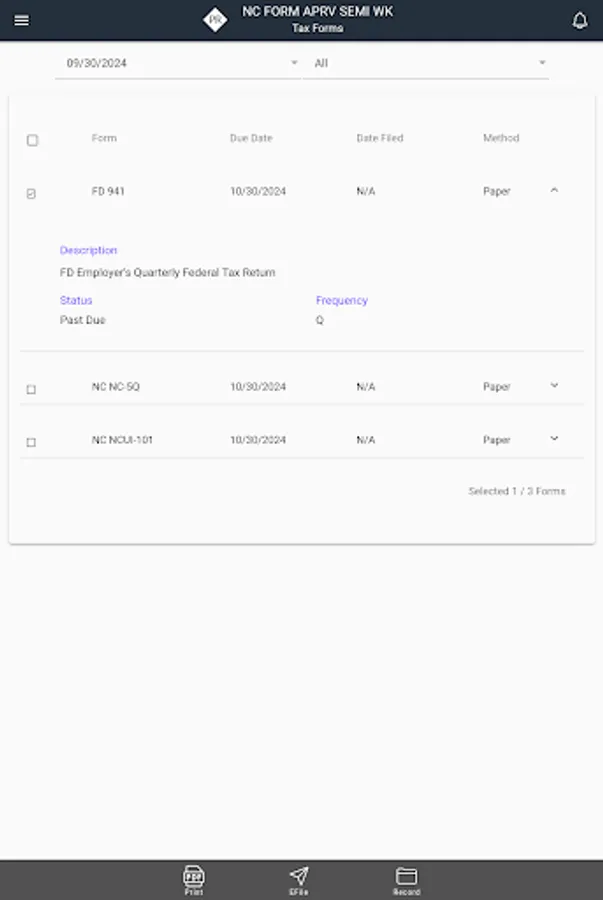603x900 pixels.
Task: Open the All filter dropdown
Action: [428, 61]
